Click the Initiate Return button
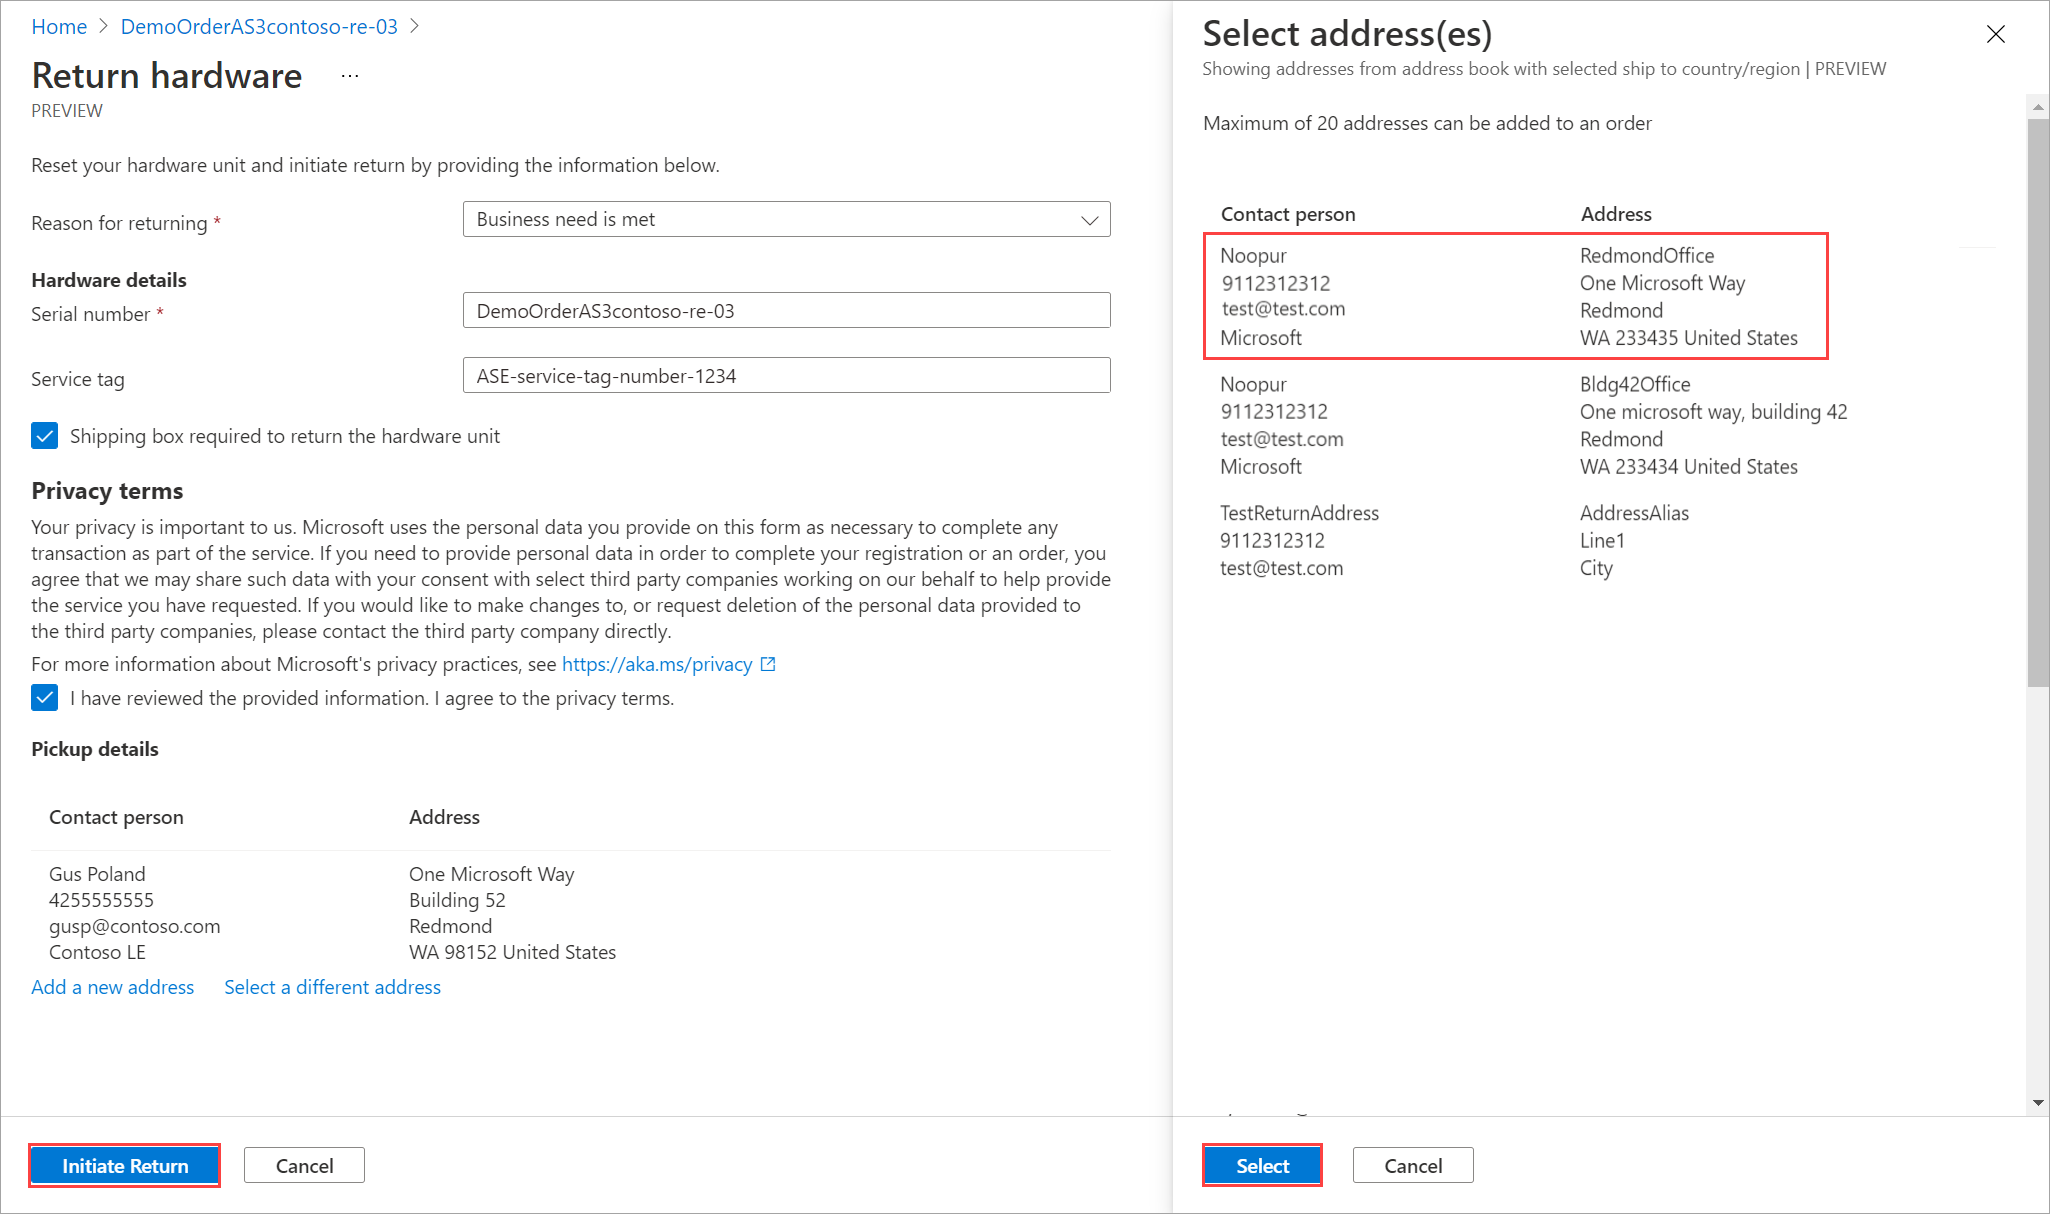The image size is (2050, 1214). (127, 1165)
